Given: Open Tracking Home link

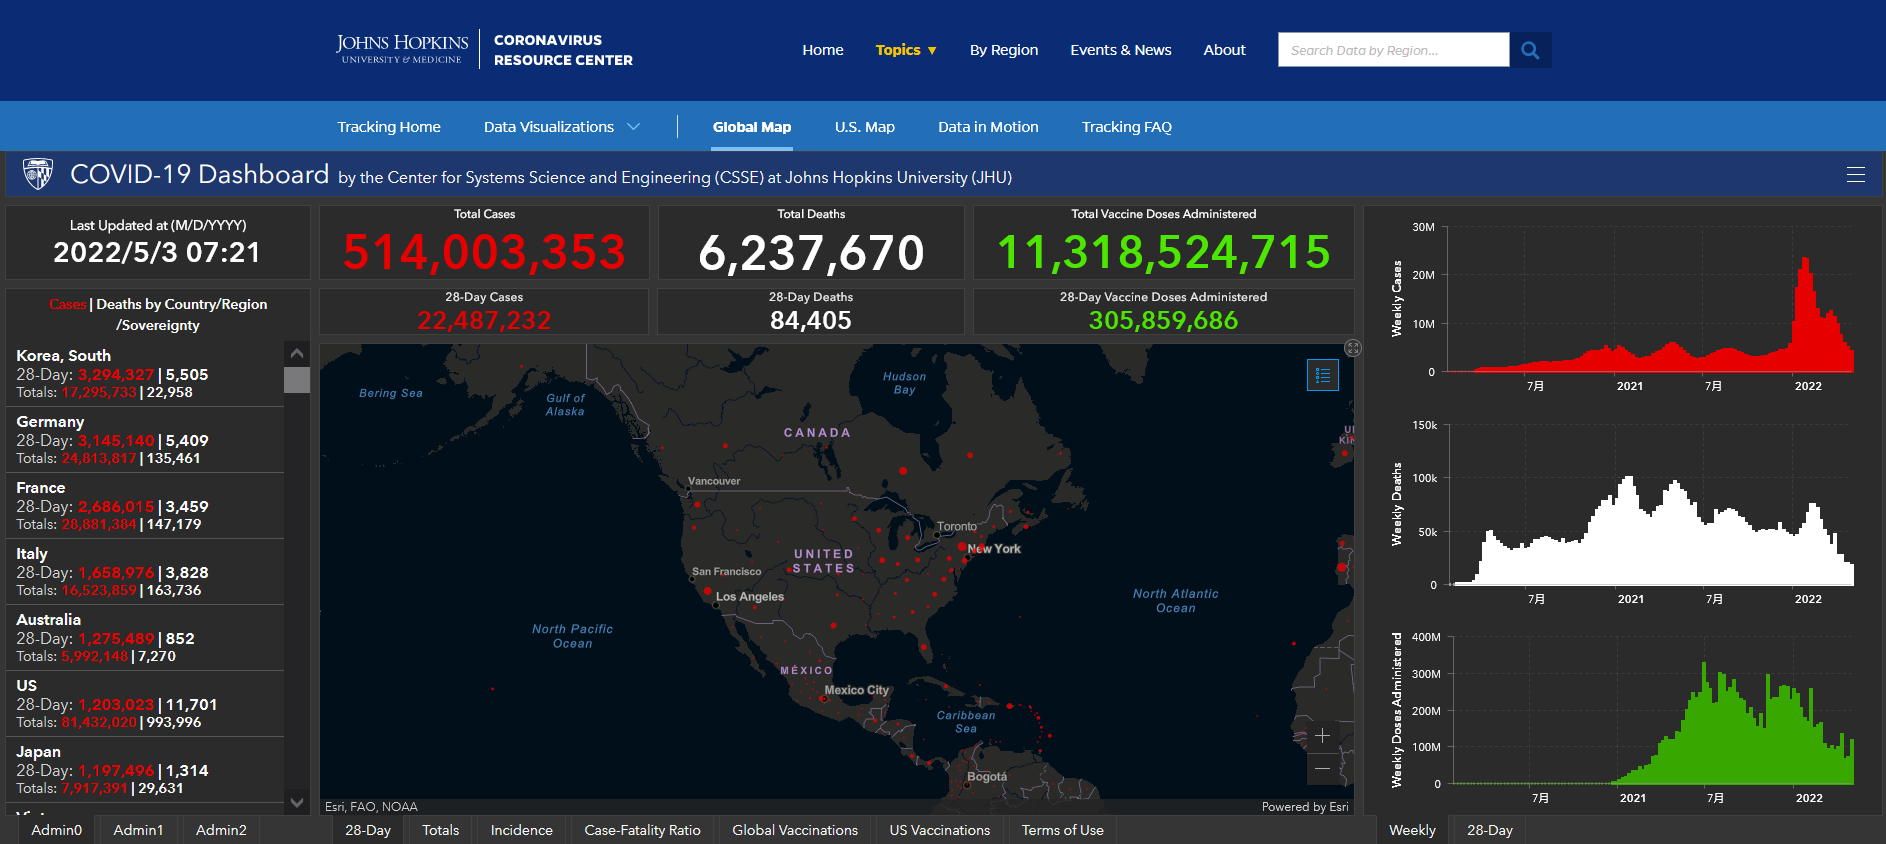Looking at the screenshot, I should (389, 127).
